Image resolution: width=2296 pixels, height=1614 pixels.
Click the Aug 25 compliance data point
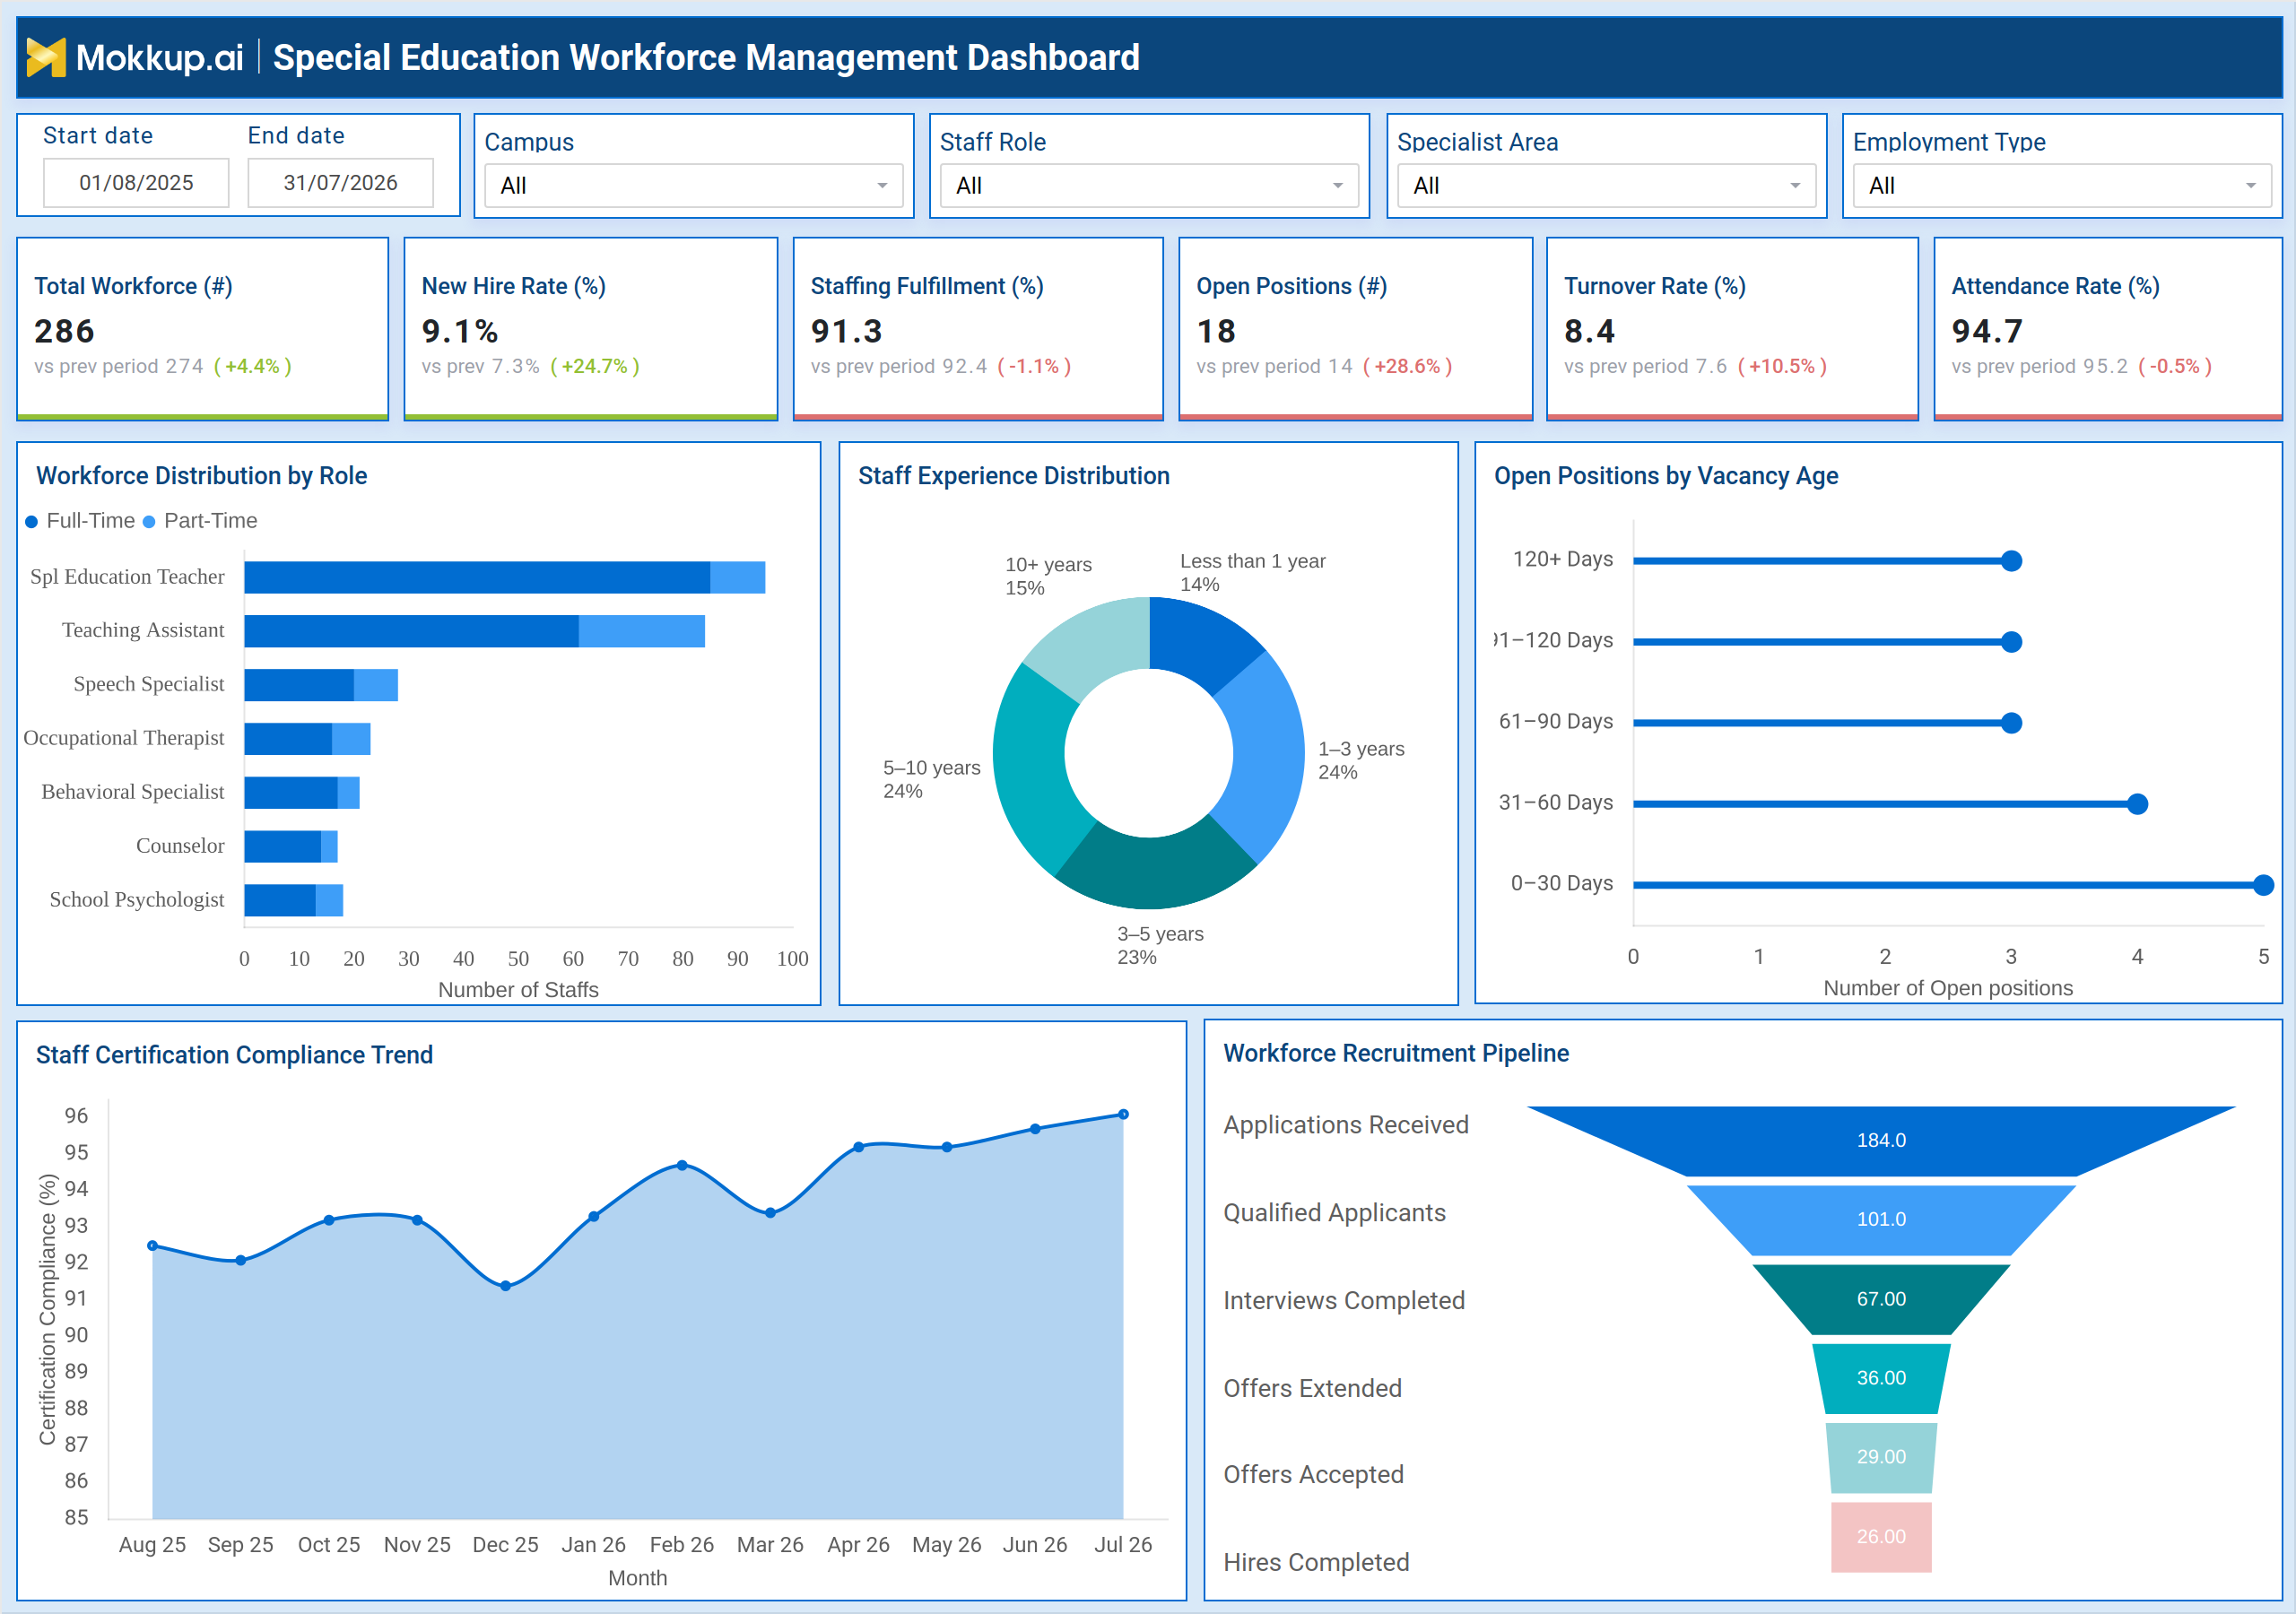(152, 1246)
